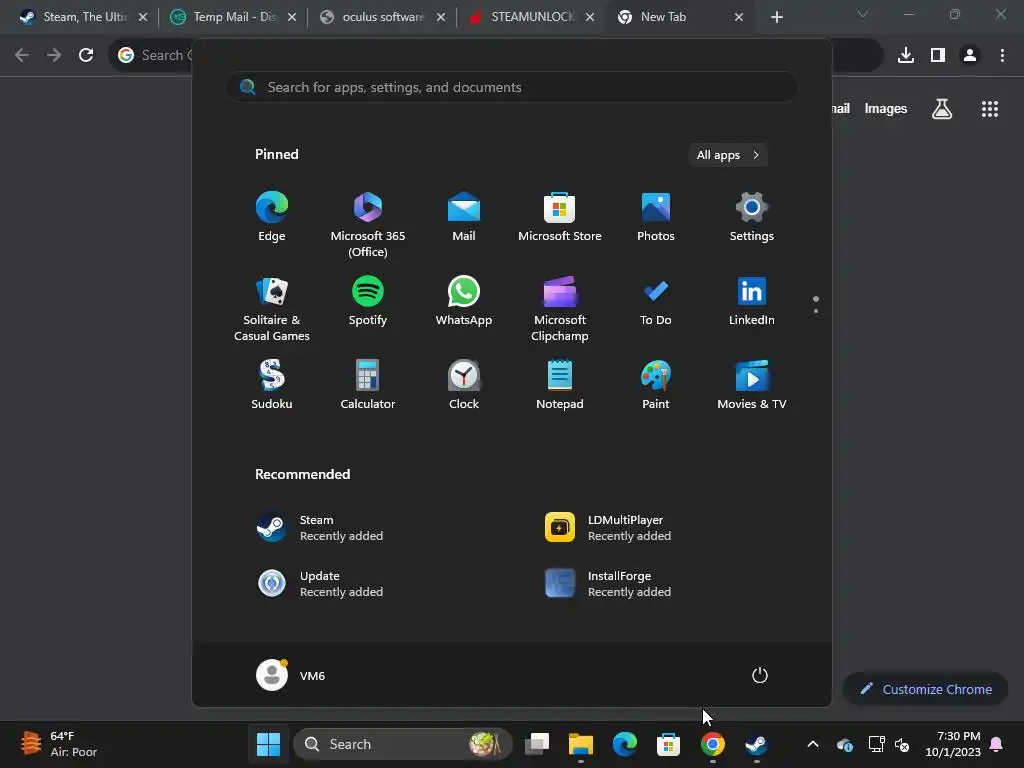This screenshot has height=768, width=1024.
Task: Click the Windows Start button
Action: 268,744
